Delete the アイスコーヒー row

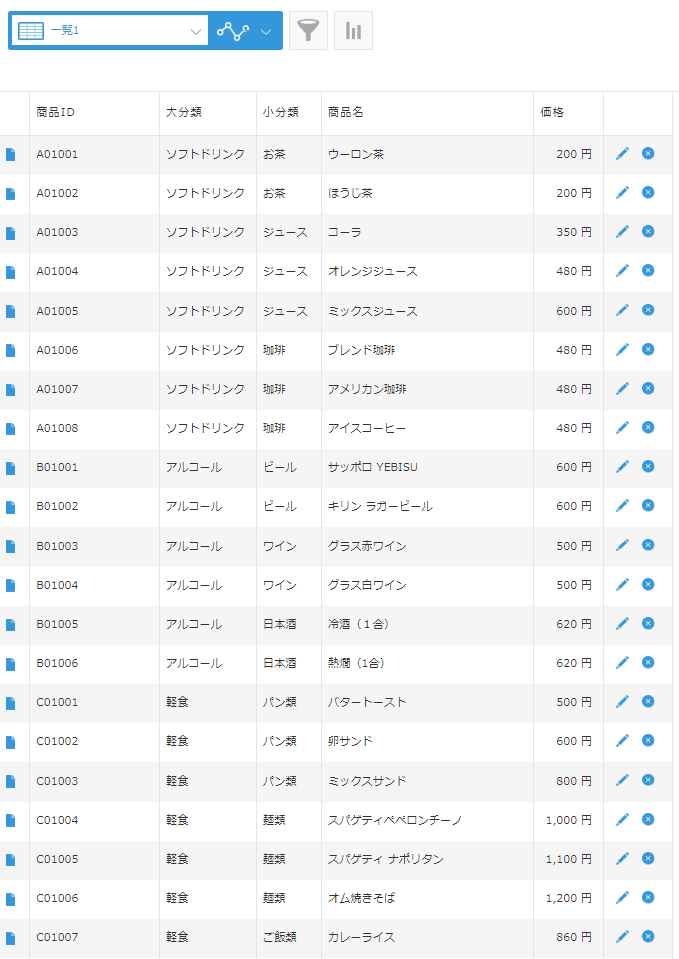pyautogui.click(x=648, y=428)
